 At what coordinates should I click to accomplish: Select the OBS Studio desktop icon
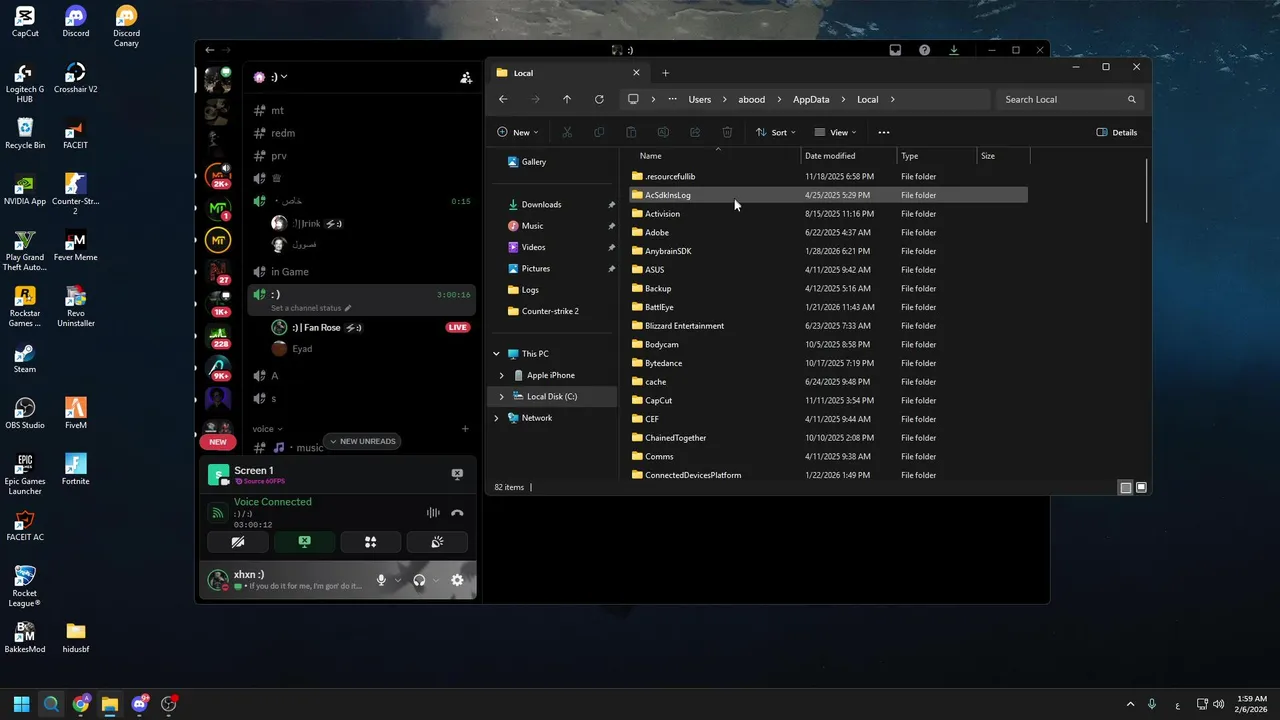click(25, 414)
